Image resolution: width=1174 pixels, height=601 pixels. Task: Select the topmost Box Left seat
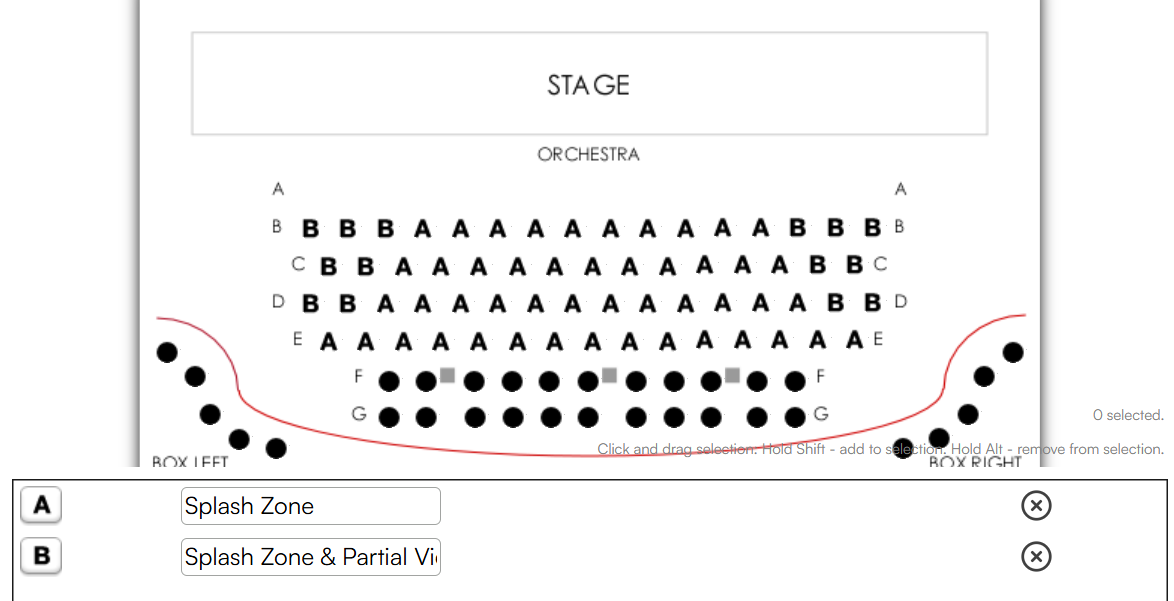coord(167,352)
